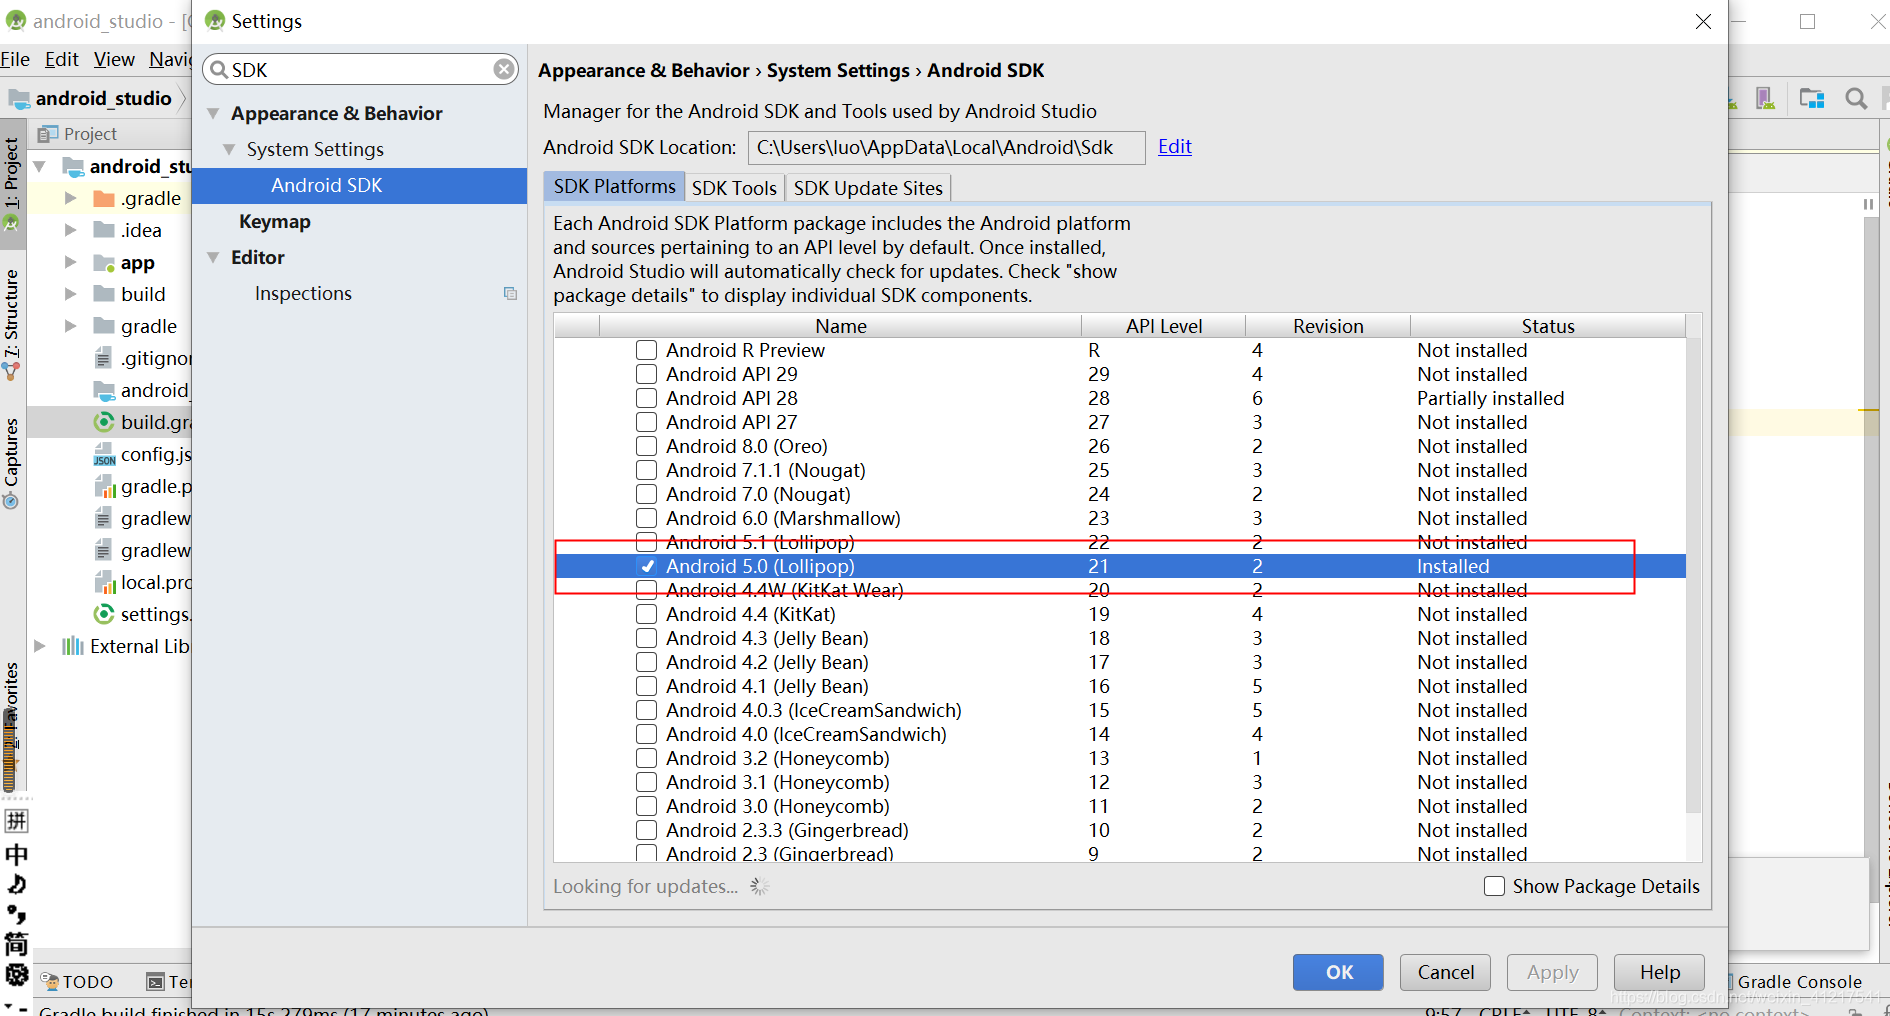Select the gradle.properties file icon

click(x=104, y=487)
